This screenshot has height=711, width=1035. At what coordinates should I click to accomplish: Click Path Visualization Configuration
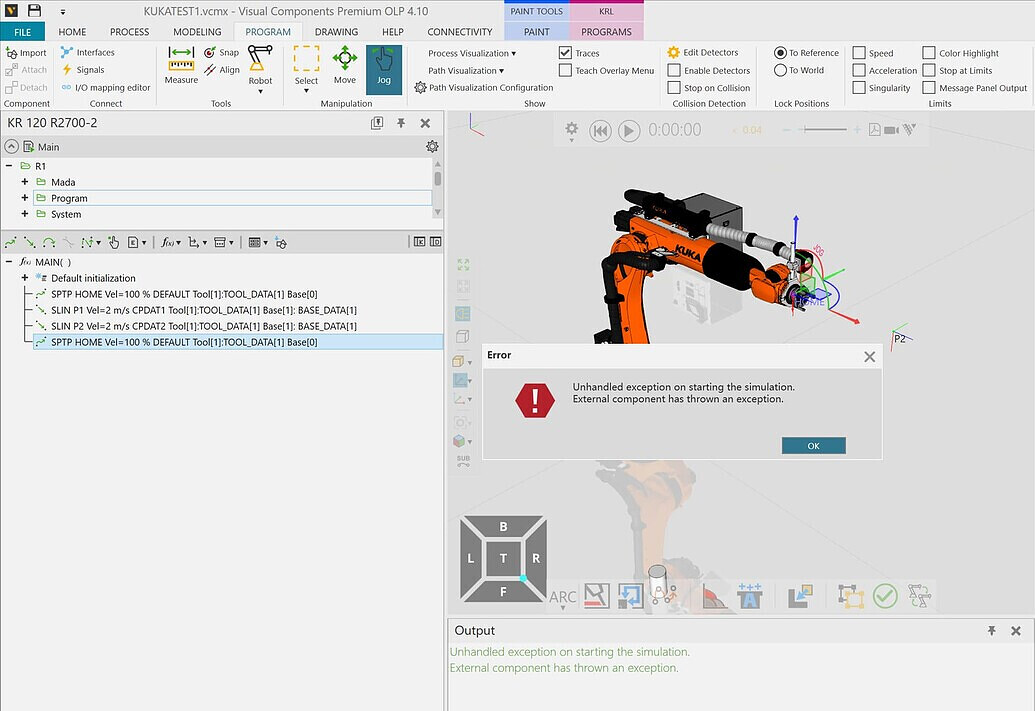point(490,87)
